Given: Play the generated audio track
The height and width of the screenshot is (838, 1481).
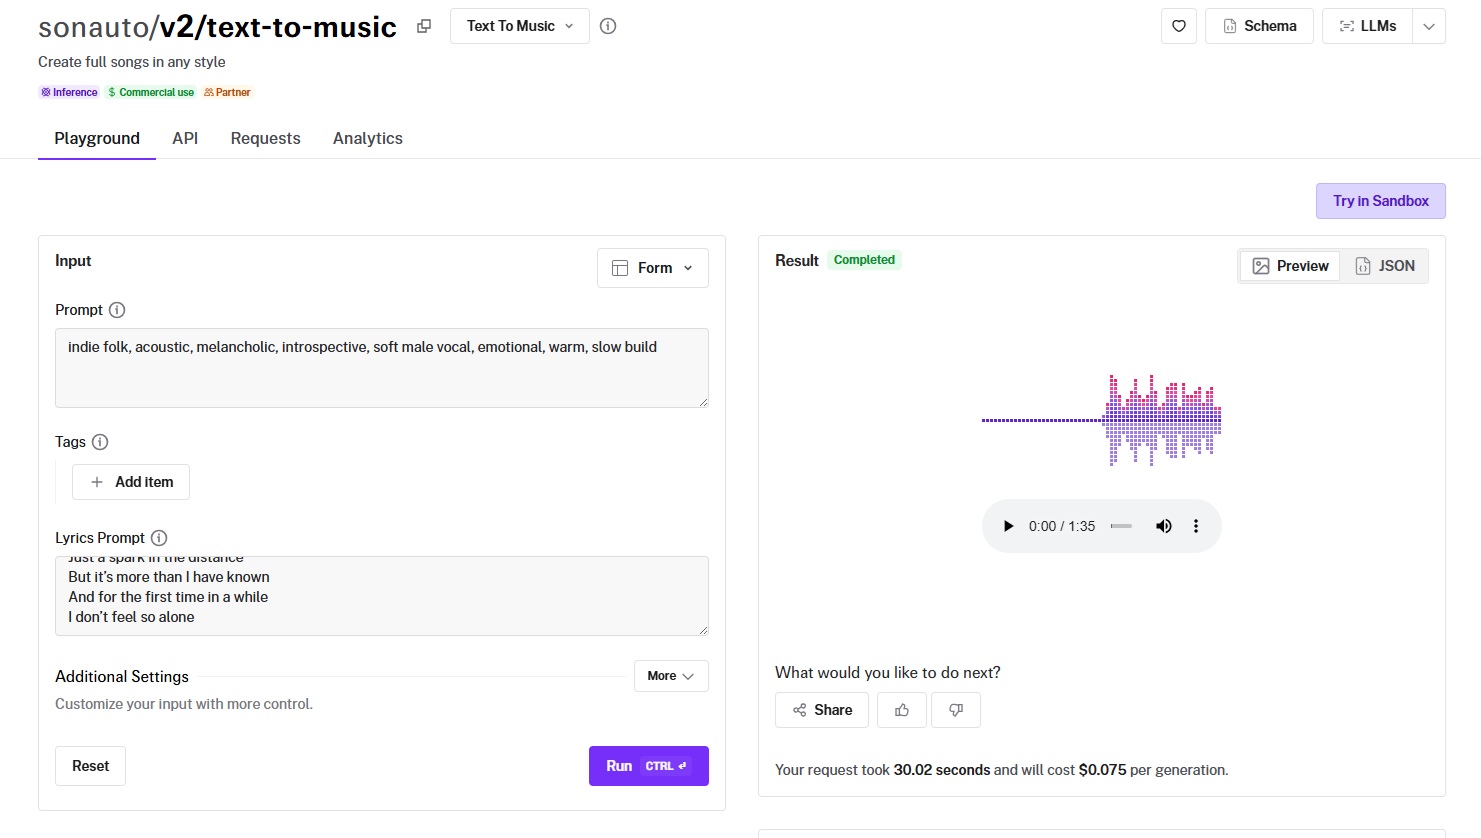Looking at the screenshot, I should tap(1008, 526).
